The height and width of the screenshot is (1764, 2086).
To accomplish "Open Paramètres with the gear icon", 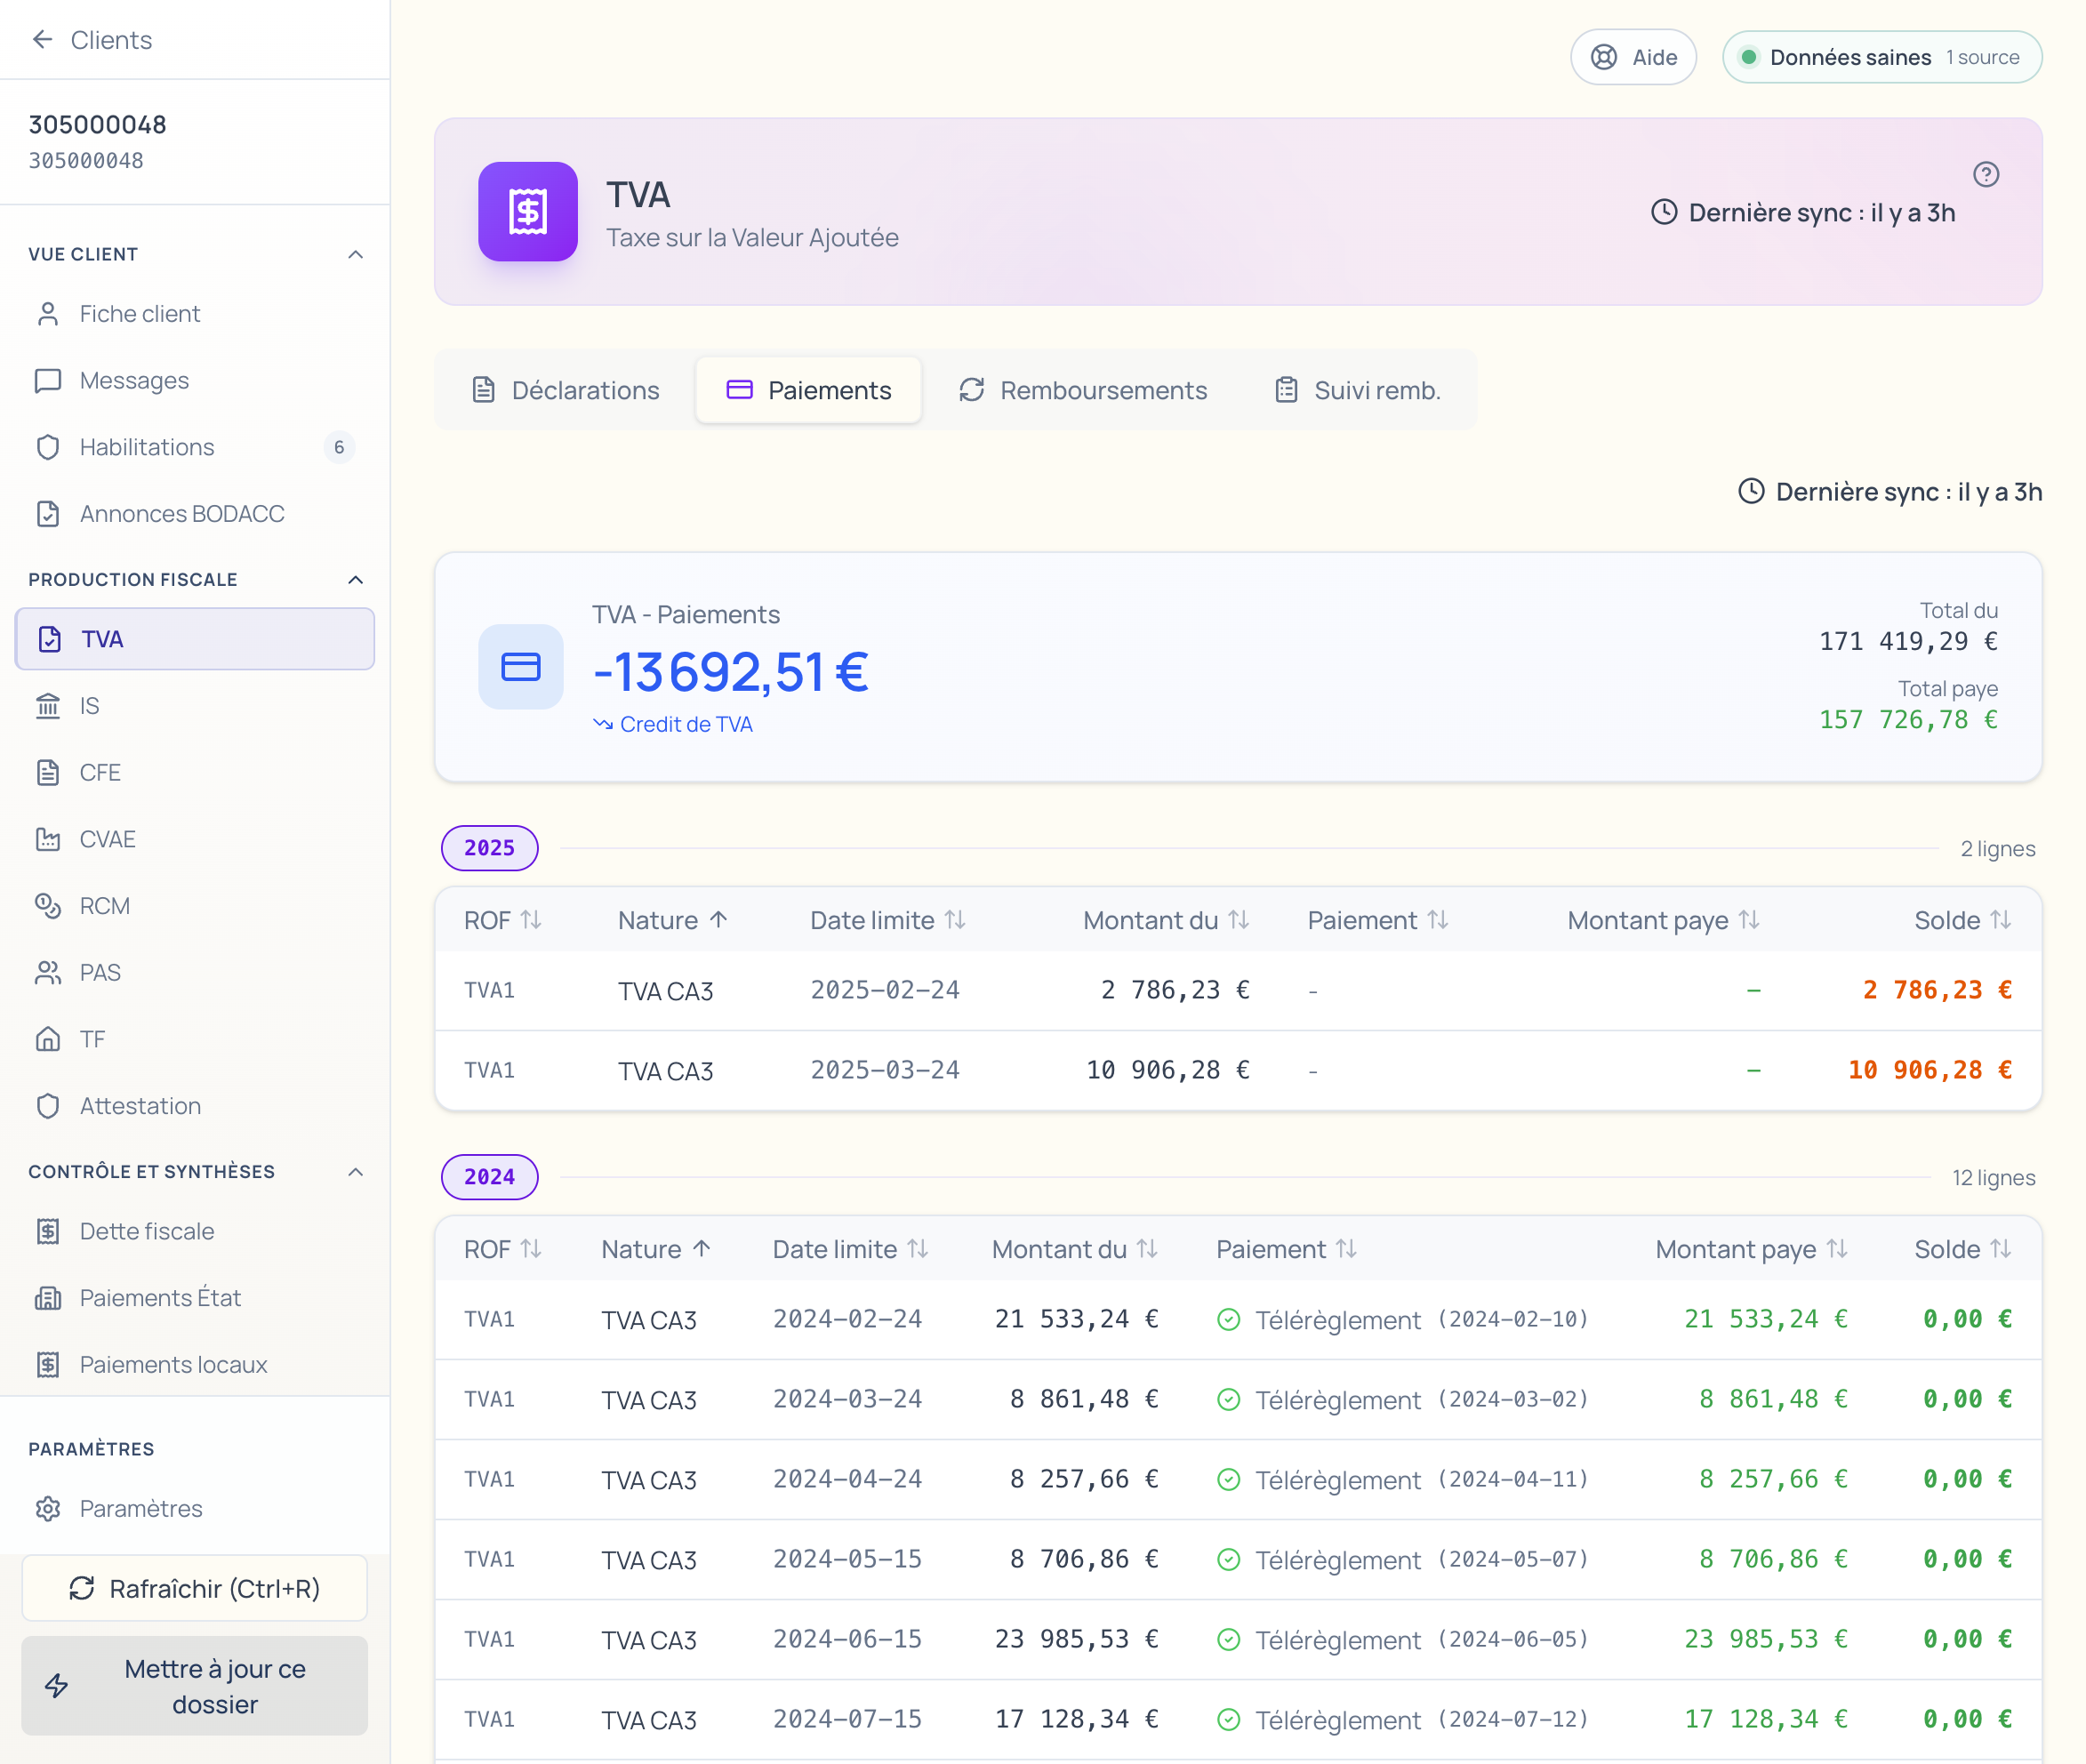I will pos(140,1508).
